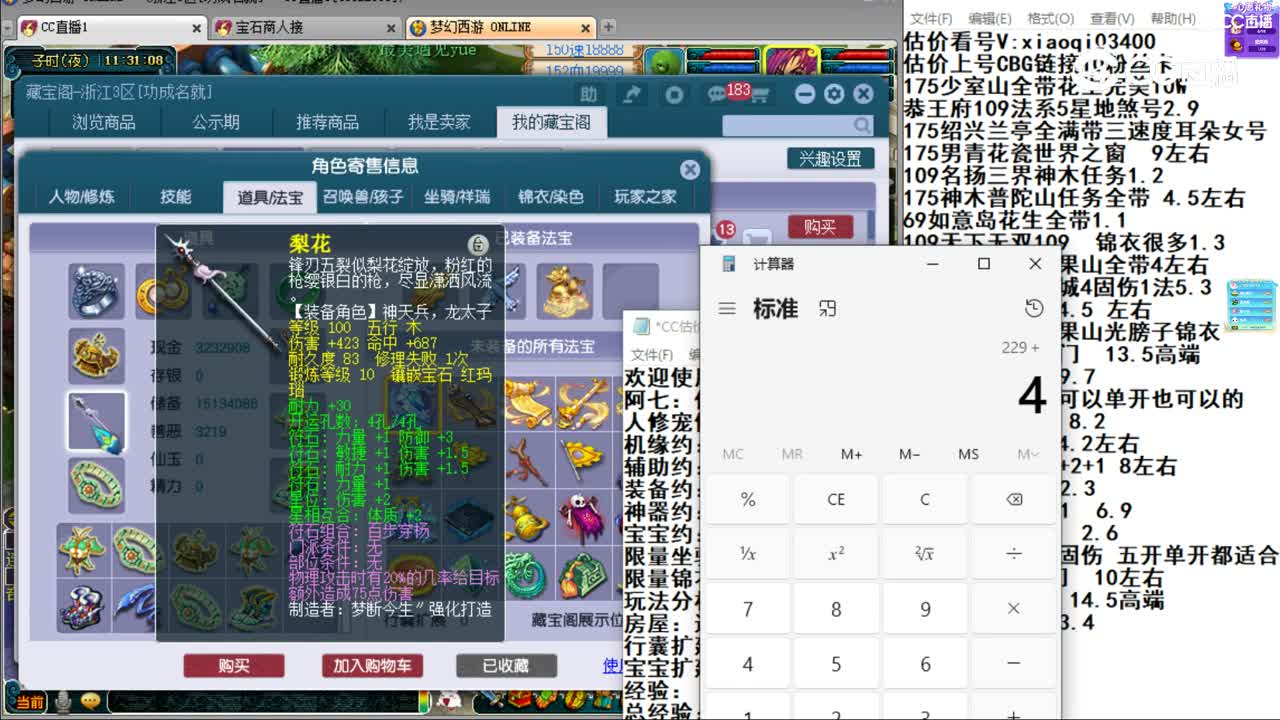The height and width of the screenshot is (720, 1280).
Task: Open the 锦衣/染色 tab
Action: coord(550,197)
